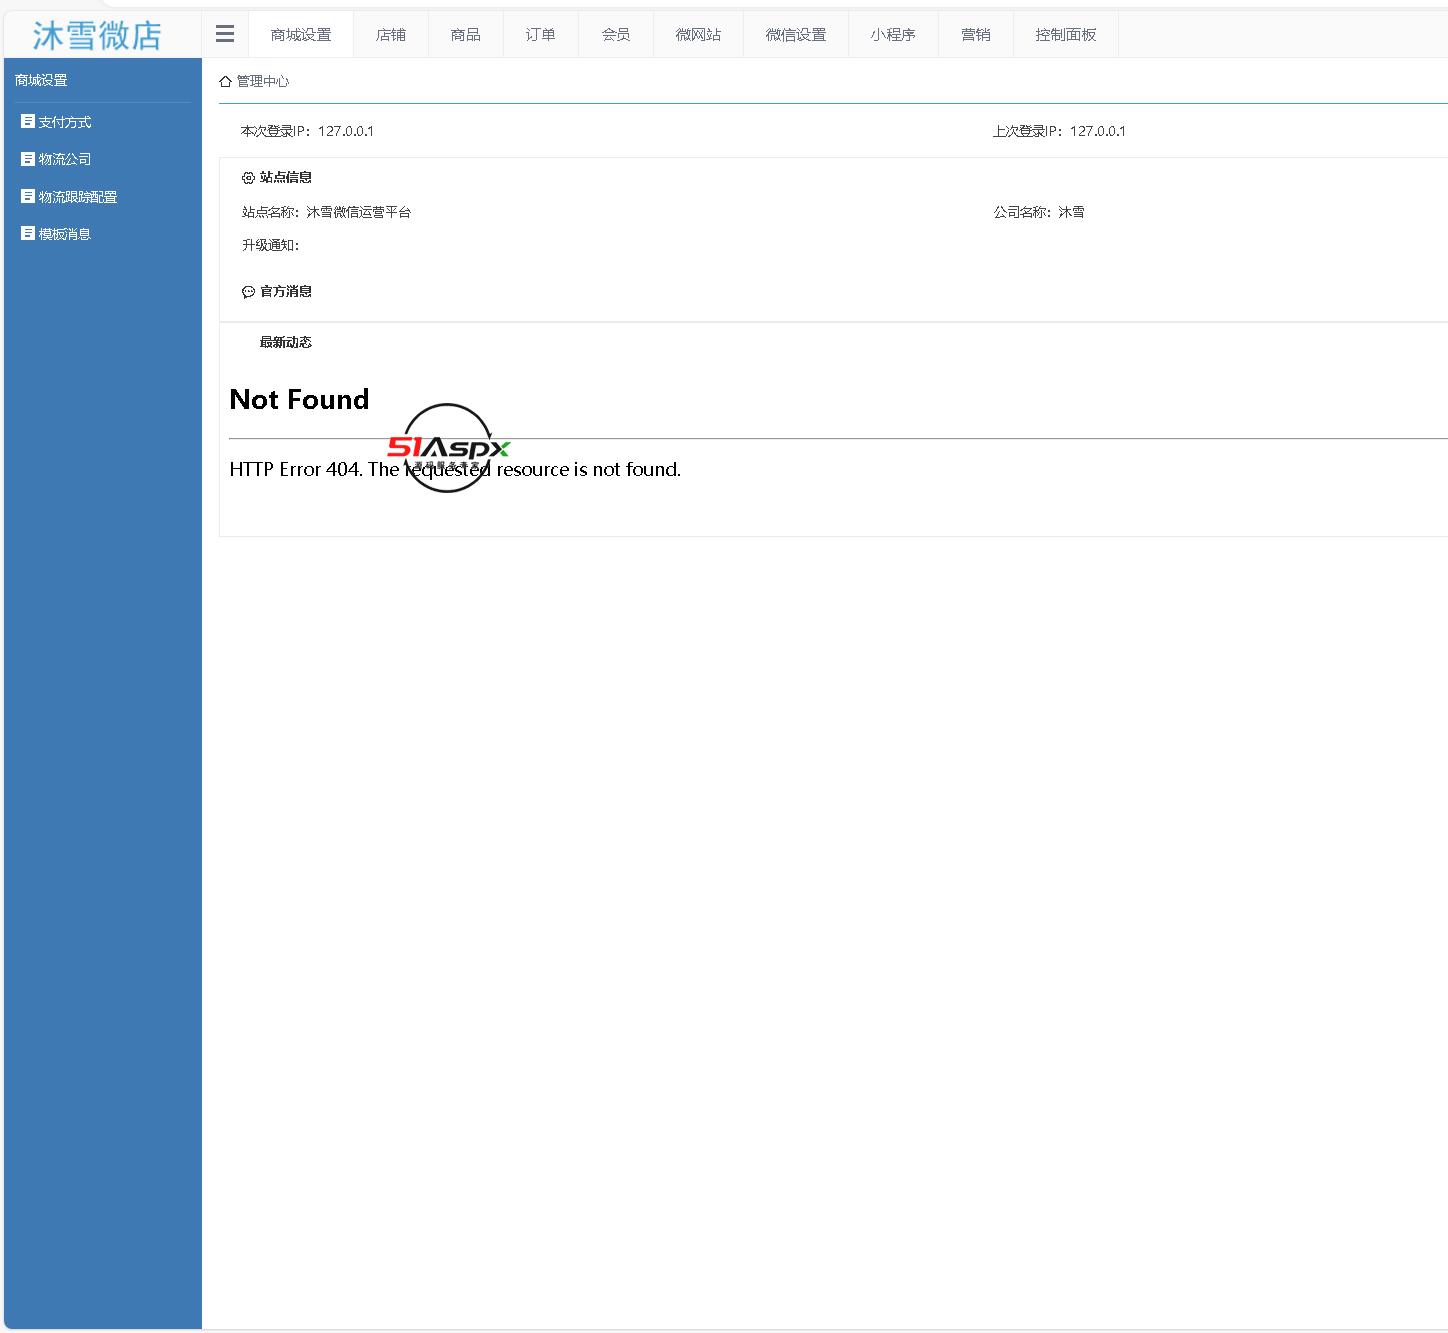Open the 小程序 tab

893,35
